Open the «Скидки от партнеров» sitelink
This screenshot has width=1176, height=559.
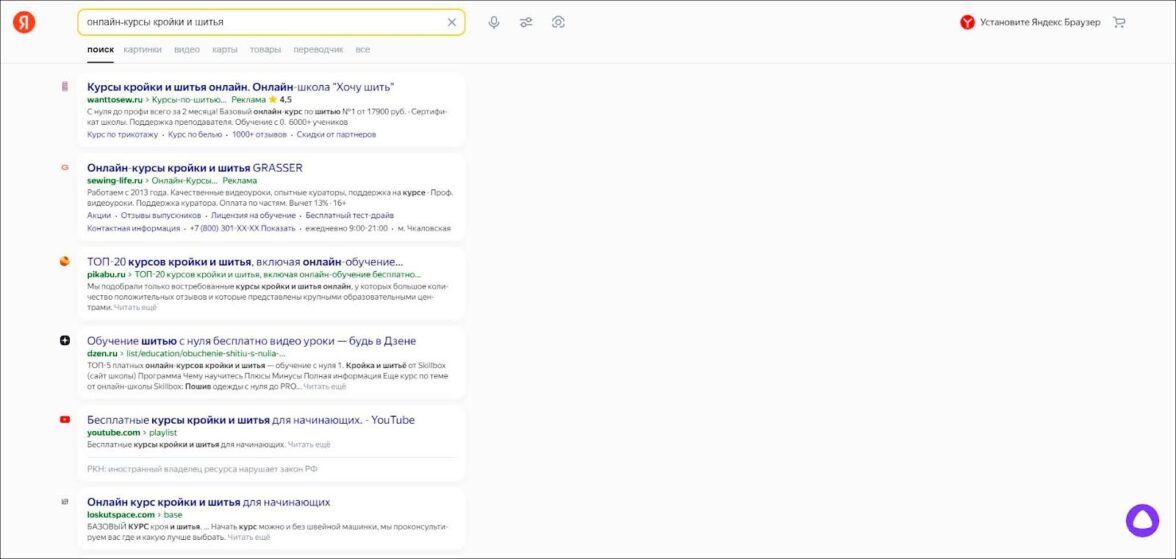point(336,134)
